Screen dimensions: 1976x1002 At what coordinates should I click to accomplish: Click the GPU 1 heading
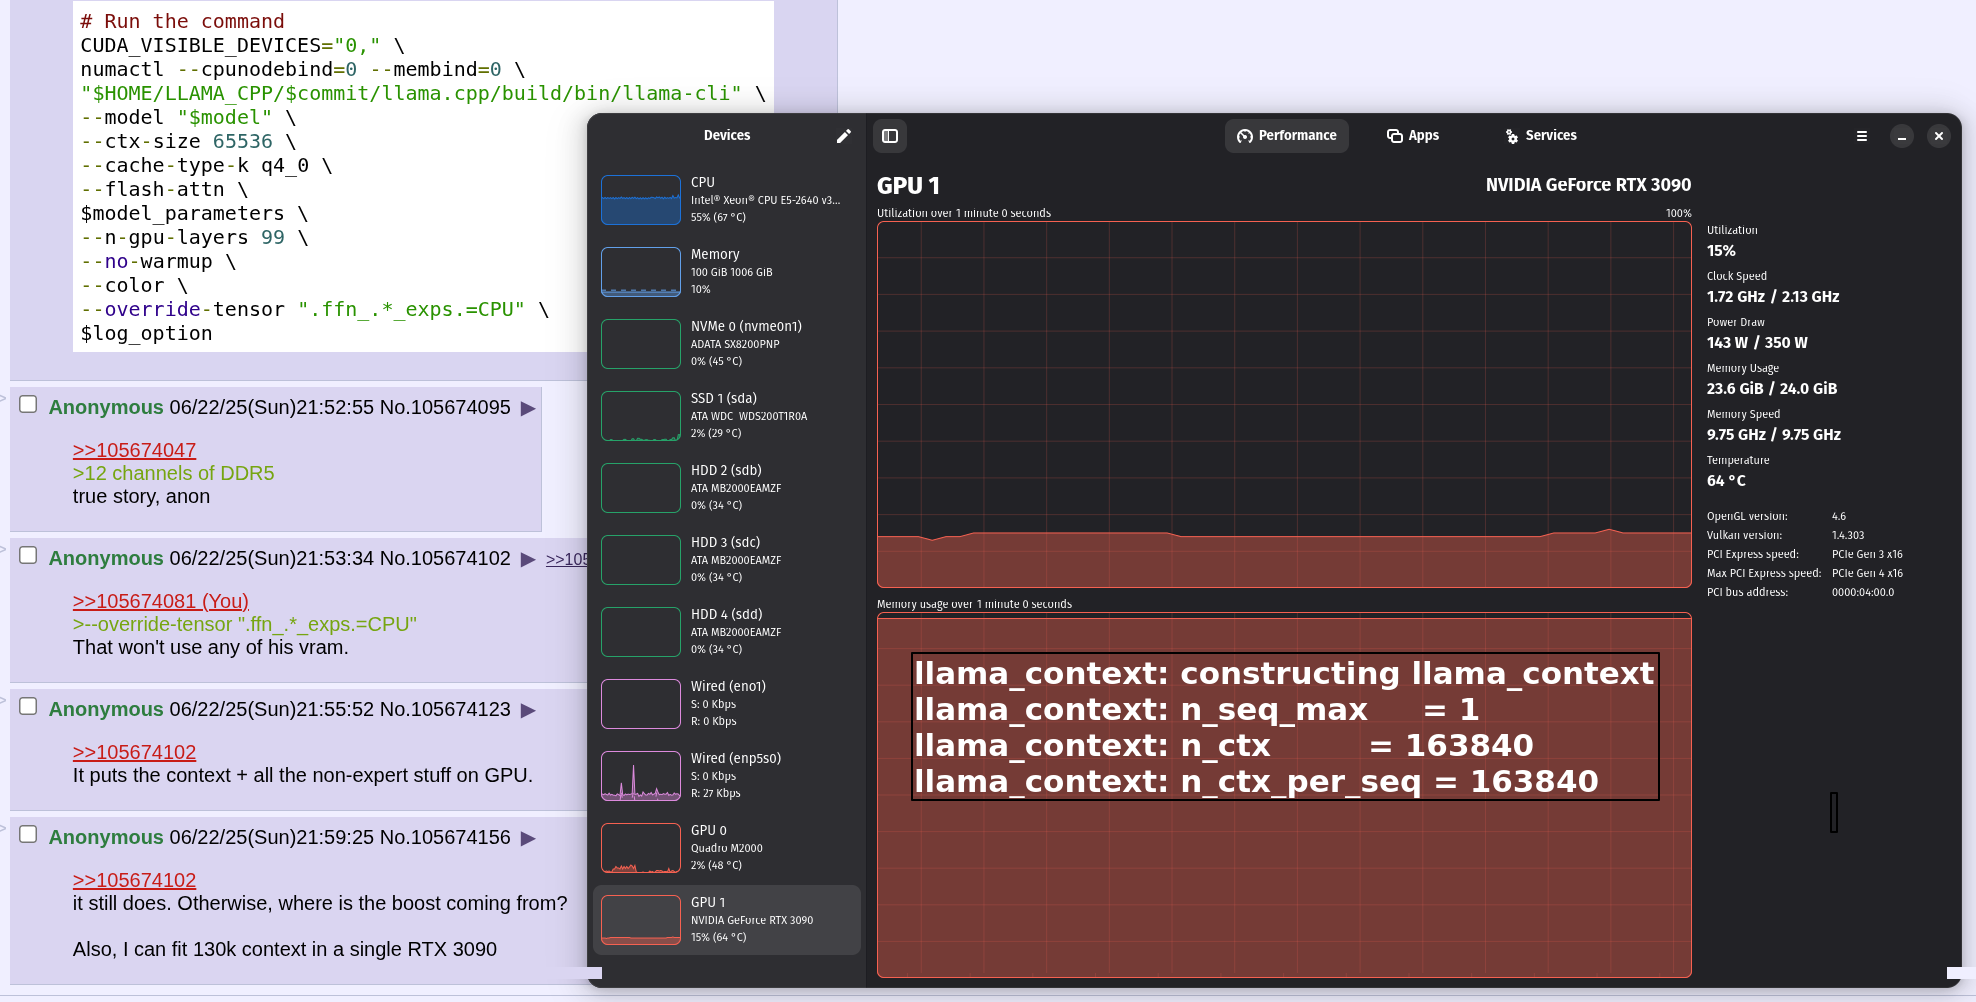coord(908,186)
